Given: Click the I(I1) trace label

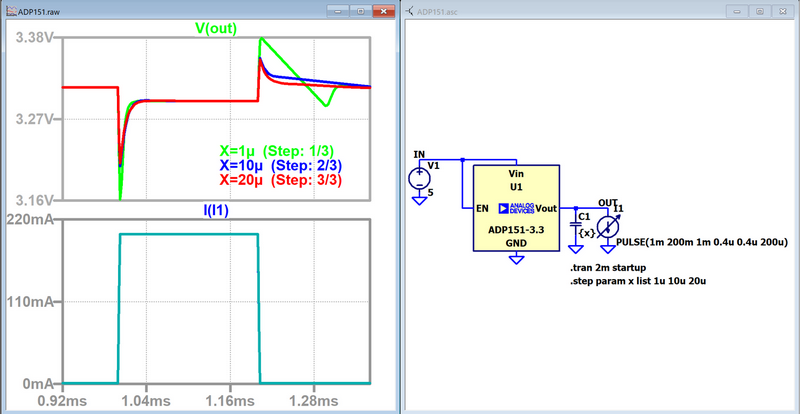Looking at the screenshot, I should coord(215,210).
